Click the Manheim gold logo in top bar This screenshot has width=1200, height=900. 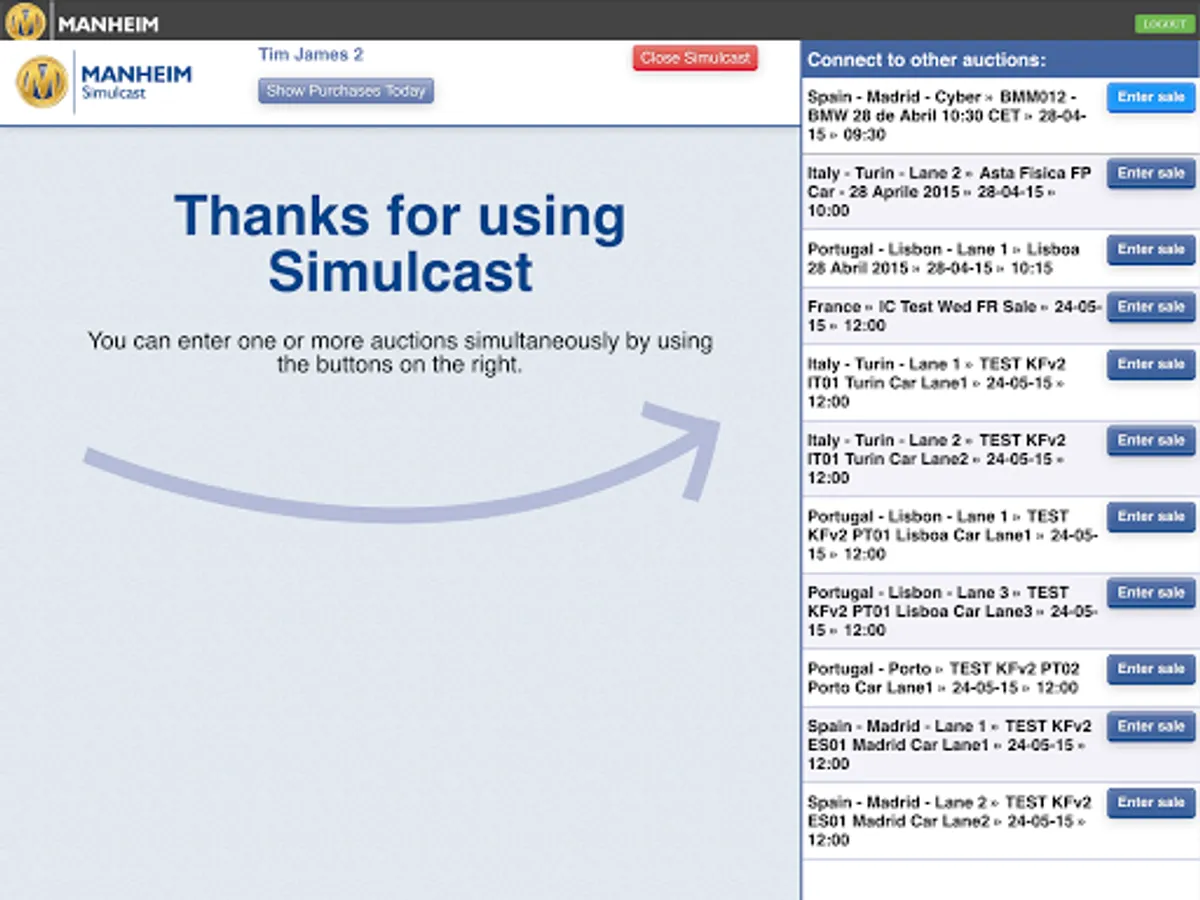click(x=26, y=21)
